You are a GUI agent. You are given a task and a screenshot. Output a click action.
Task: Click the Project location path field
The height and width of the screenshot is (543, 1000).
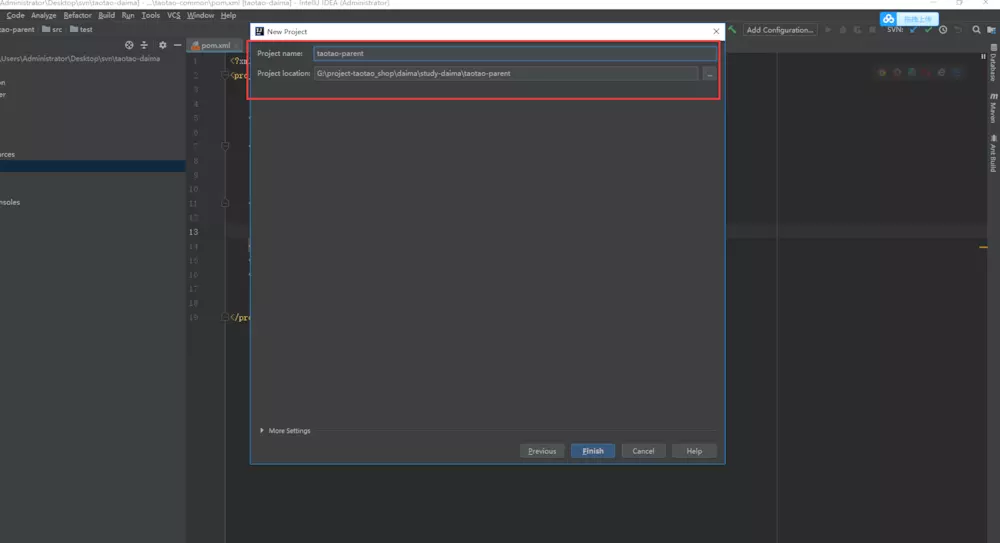point(506,73)
